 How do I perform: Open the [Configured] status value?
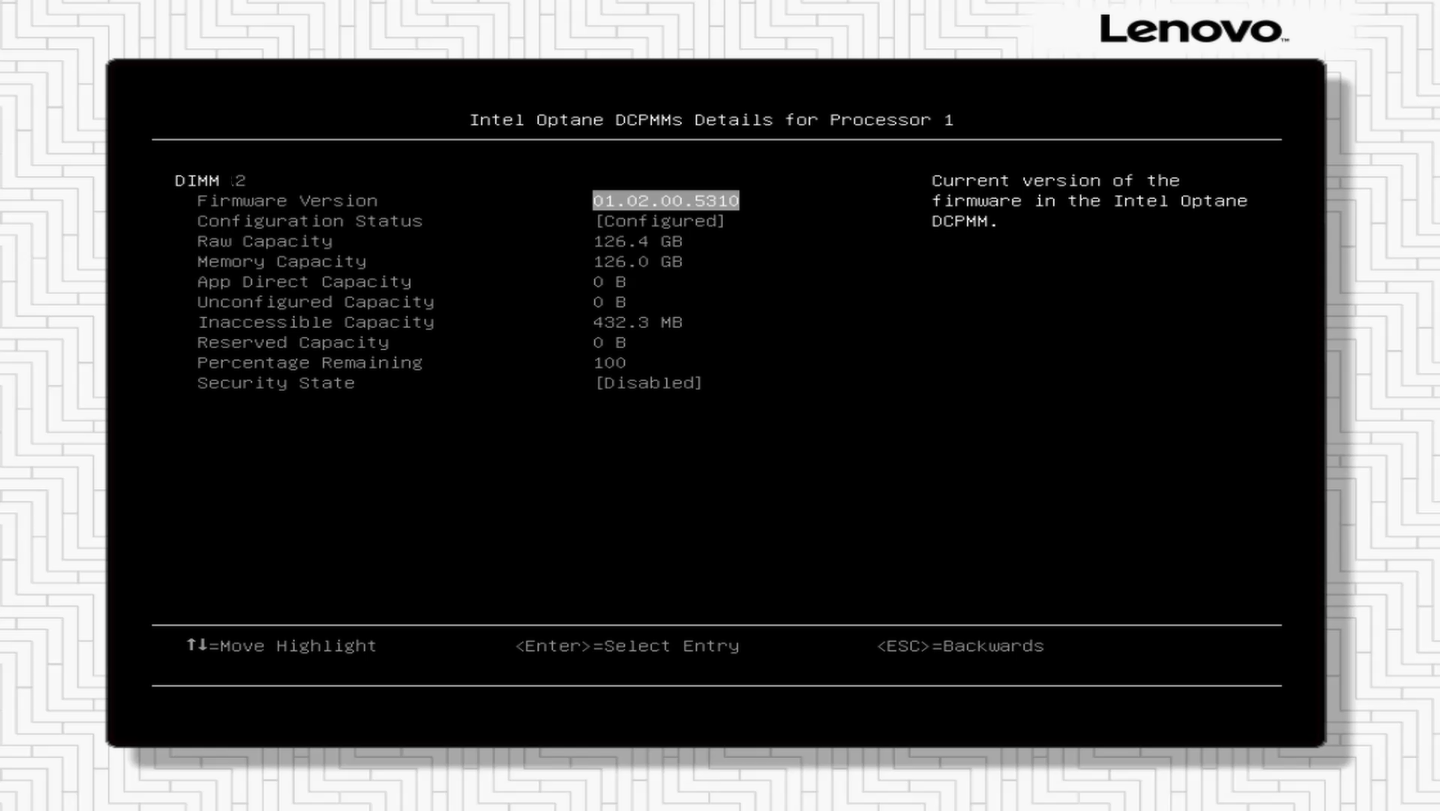point(660,221)
